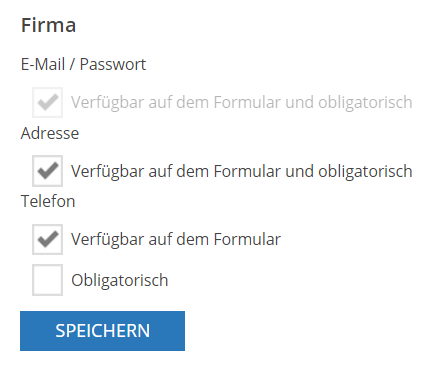Click the 'Adresse' section label

pos(50,133)
